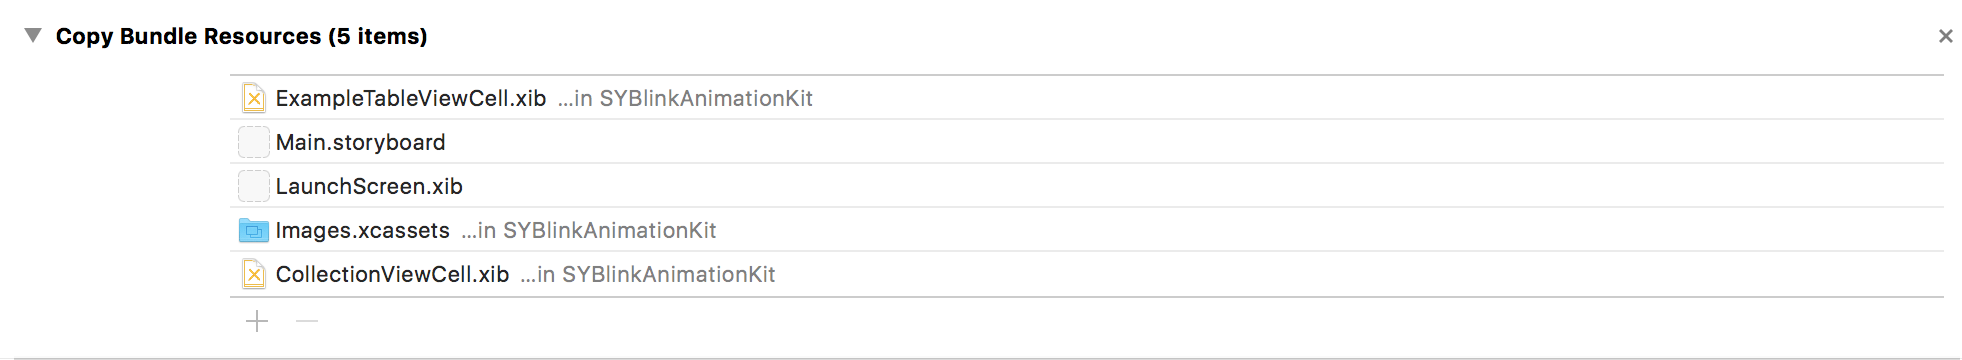Remove selected resource with the minus button
Image resolution: width=1962 pixels, height=360 pixels.
tap(307, 321)
